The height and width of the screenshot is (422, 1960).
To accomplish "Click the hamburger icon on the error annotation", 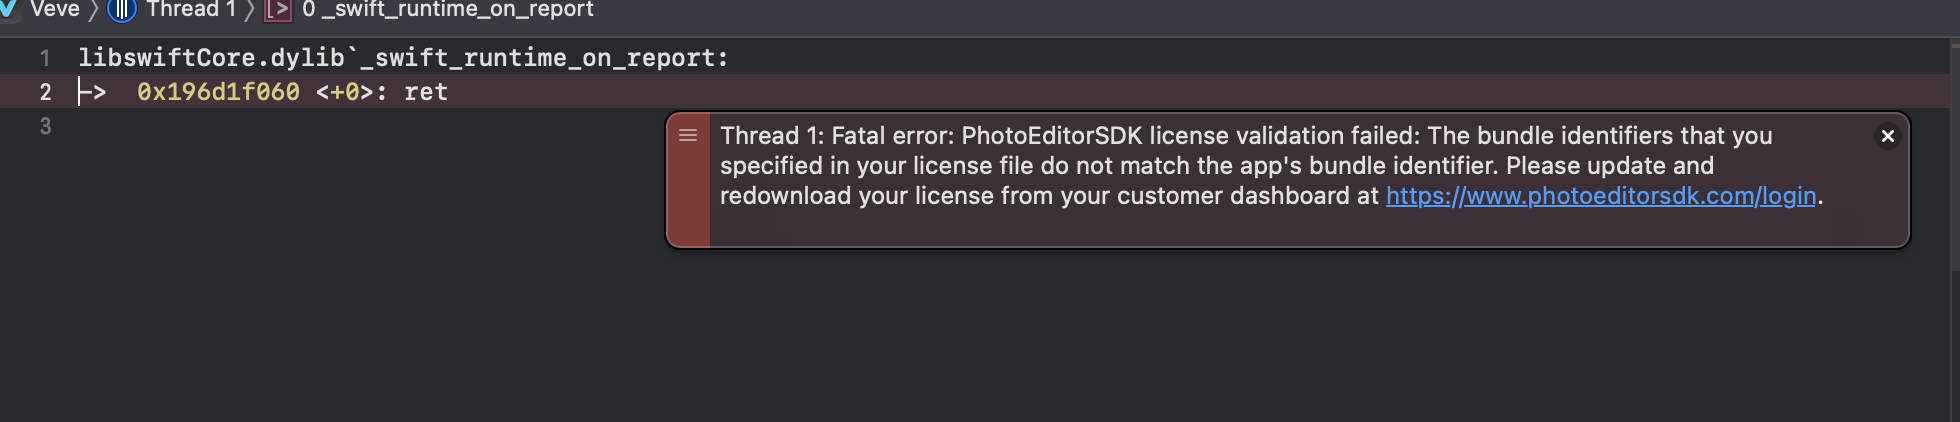I will (x=688, y=135).
